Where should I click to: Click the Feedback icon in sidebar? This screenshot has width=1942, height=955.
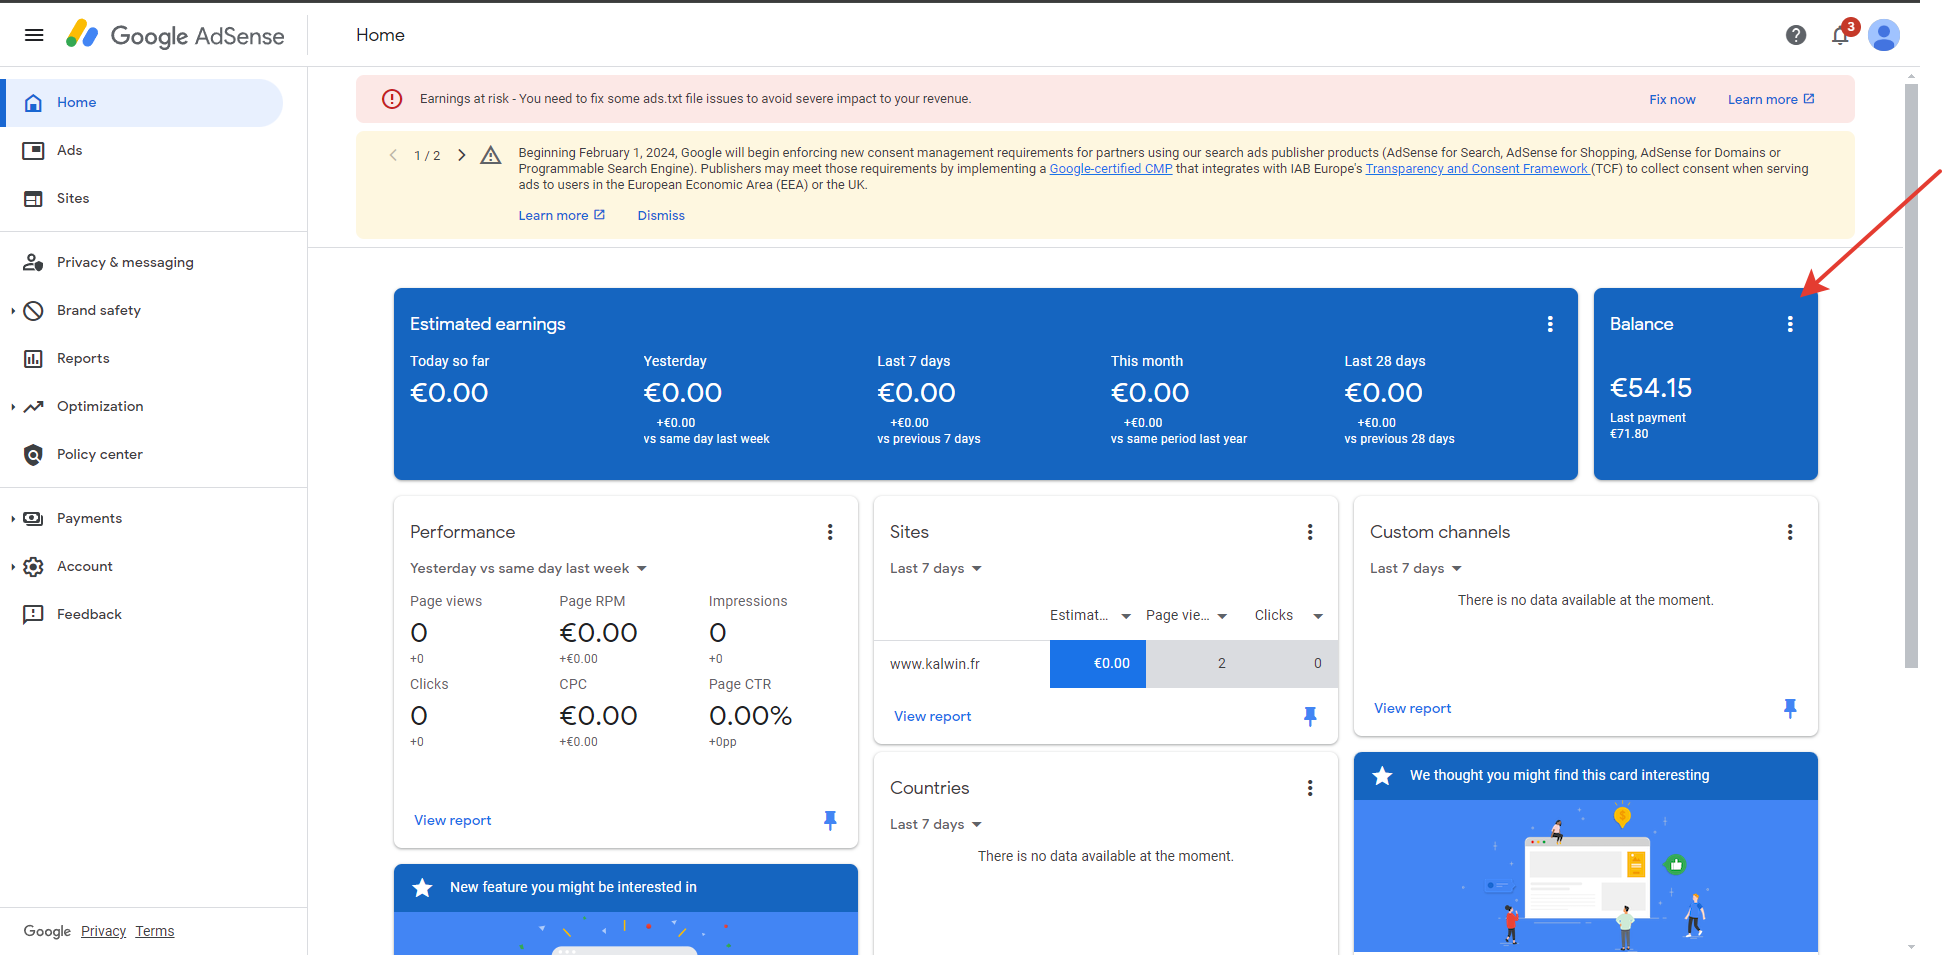[33, 614]
